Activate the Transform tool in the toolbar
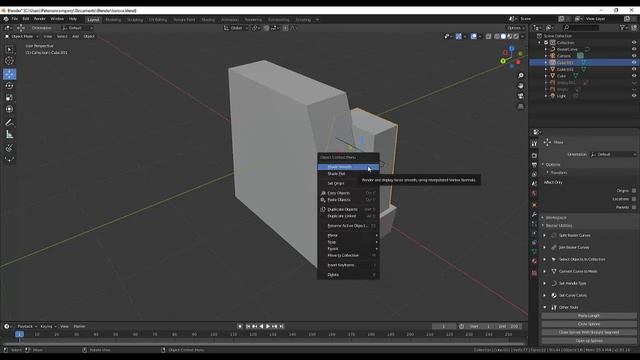The image size is (640, 360). 9,109
